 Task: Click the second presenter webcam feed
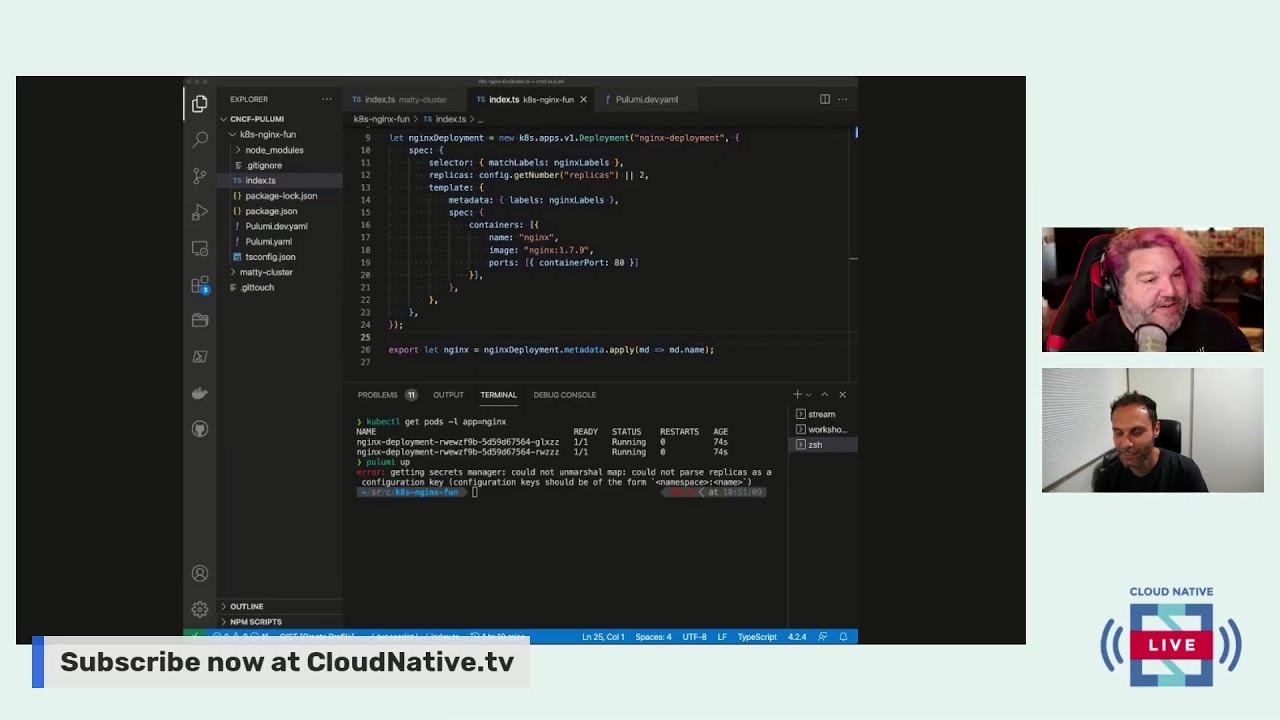click(1153, 431)
